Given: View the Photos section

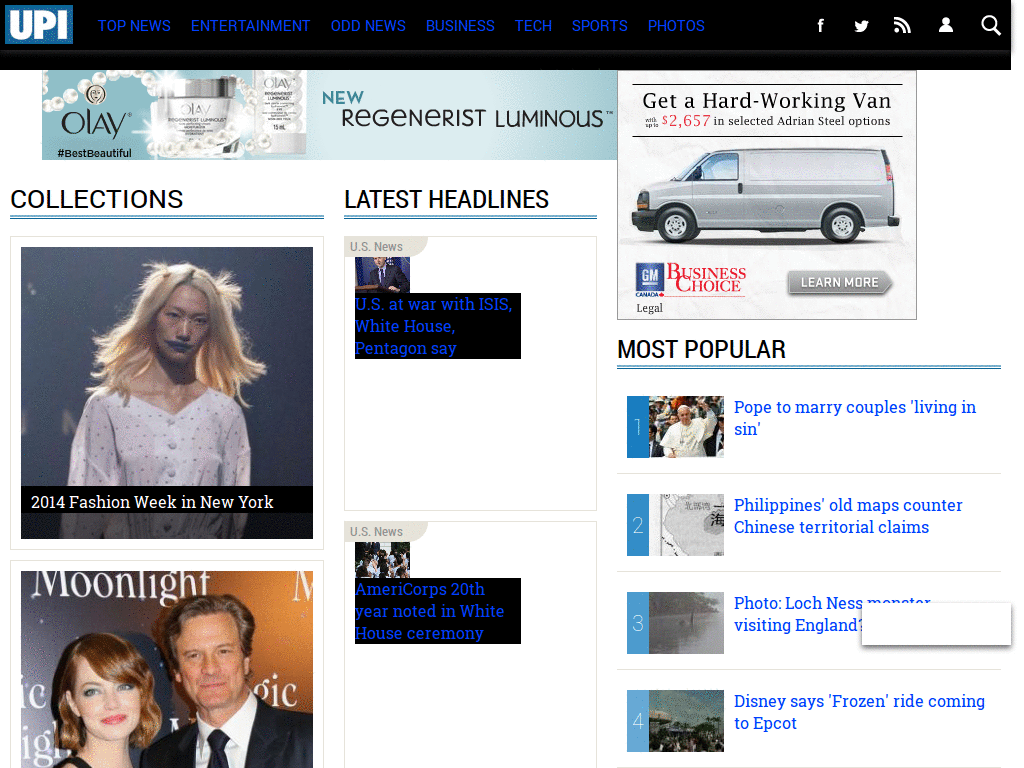Looking at the screenshot, I should [676, 26].
